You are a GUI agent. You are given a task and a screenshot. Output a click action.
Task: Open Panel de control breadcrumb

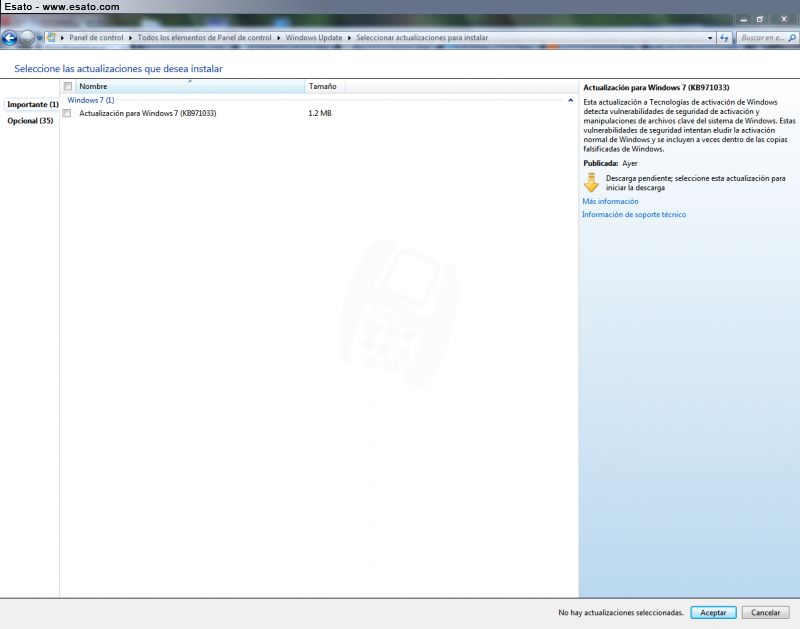pos(96,38)
